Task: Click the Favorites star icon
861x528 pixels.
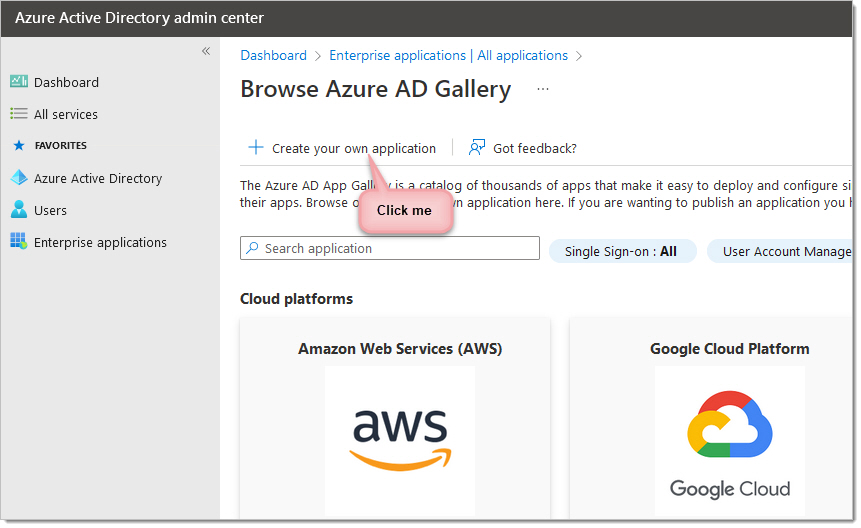Action: tap(18, 146)
